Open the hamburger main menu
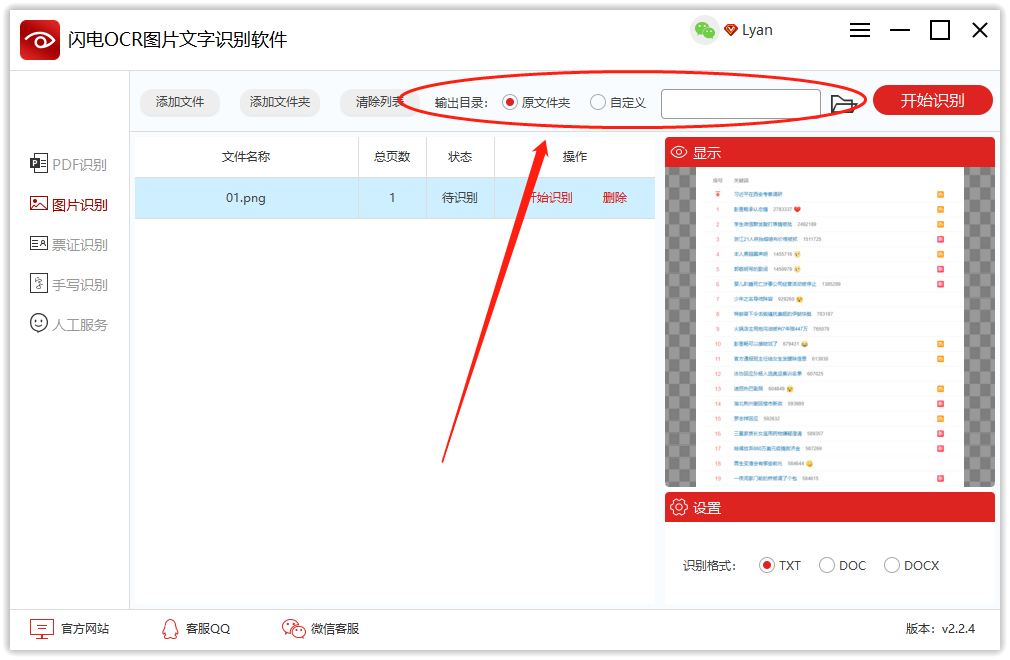The height and width of the screenshot is (660, 1010). click(859, 30)
